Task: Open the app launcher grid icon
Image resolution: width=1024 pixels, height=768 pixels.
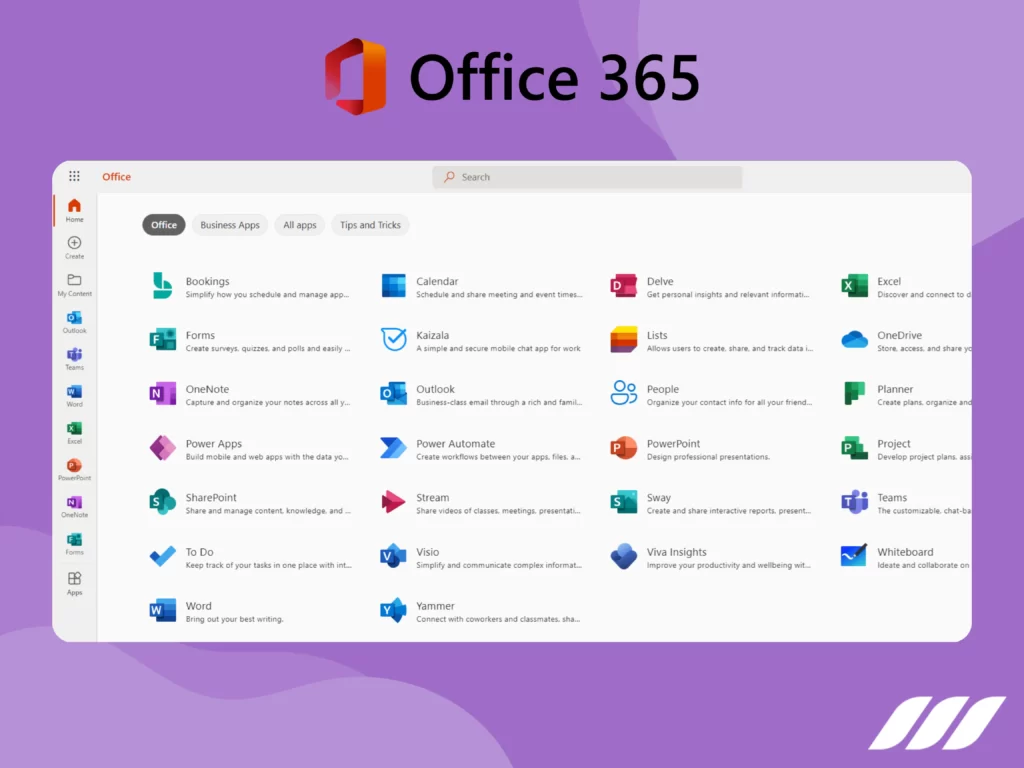Action: [x=74, y=176]
